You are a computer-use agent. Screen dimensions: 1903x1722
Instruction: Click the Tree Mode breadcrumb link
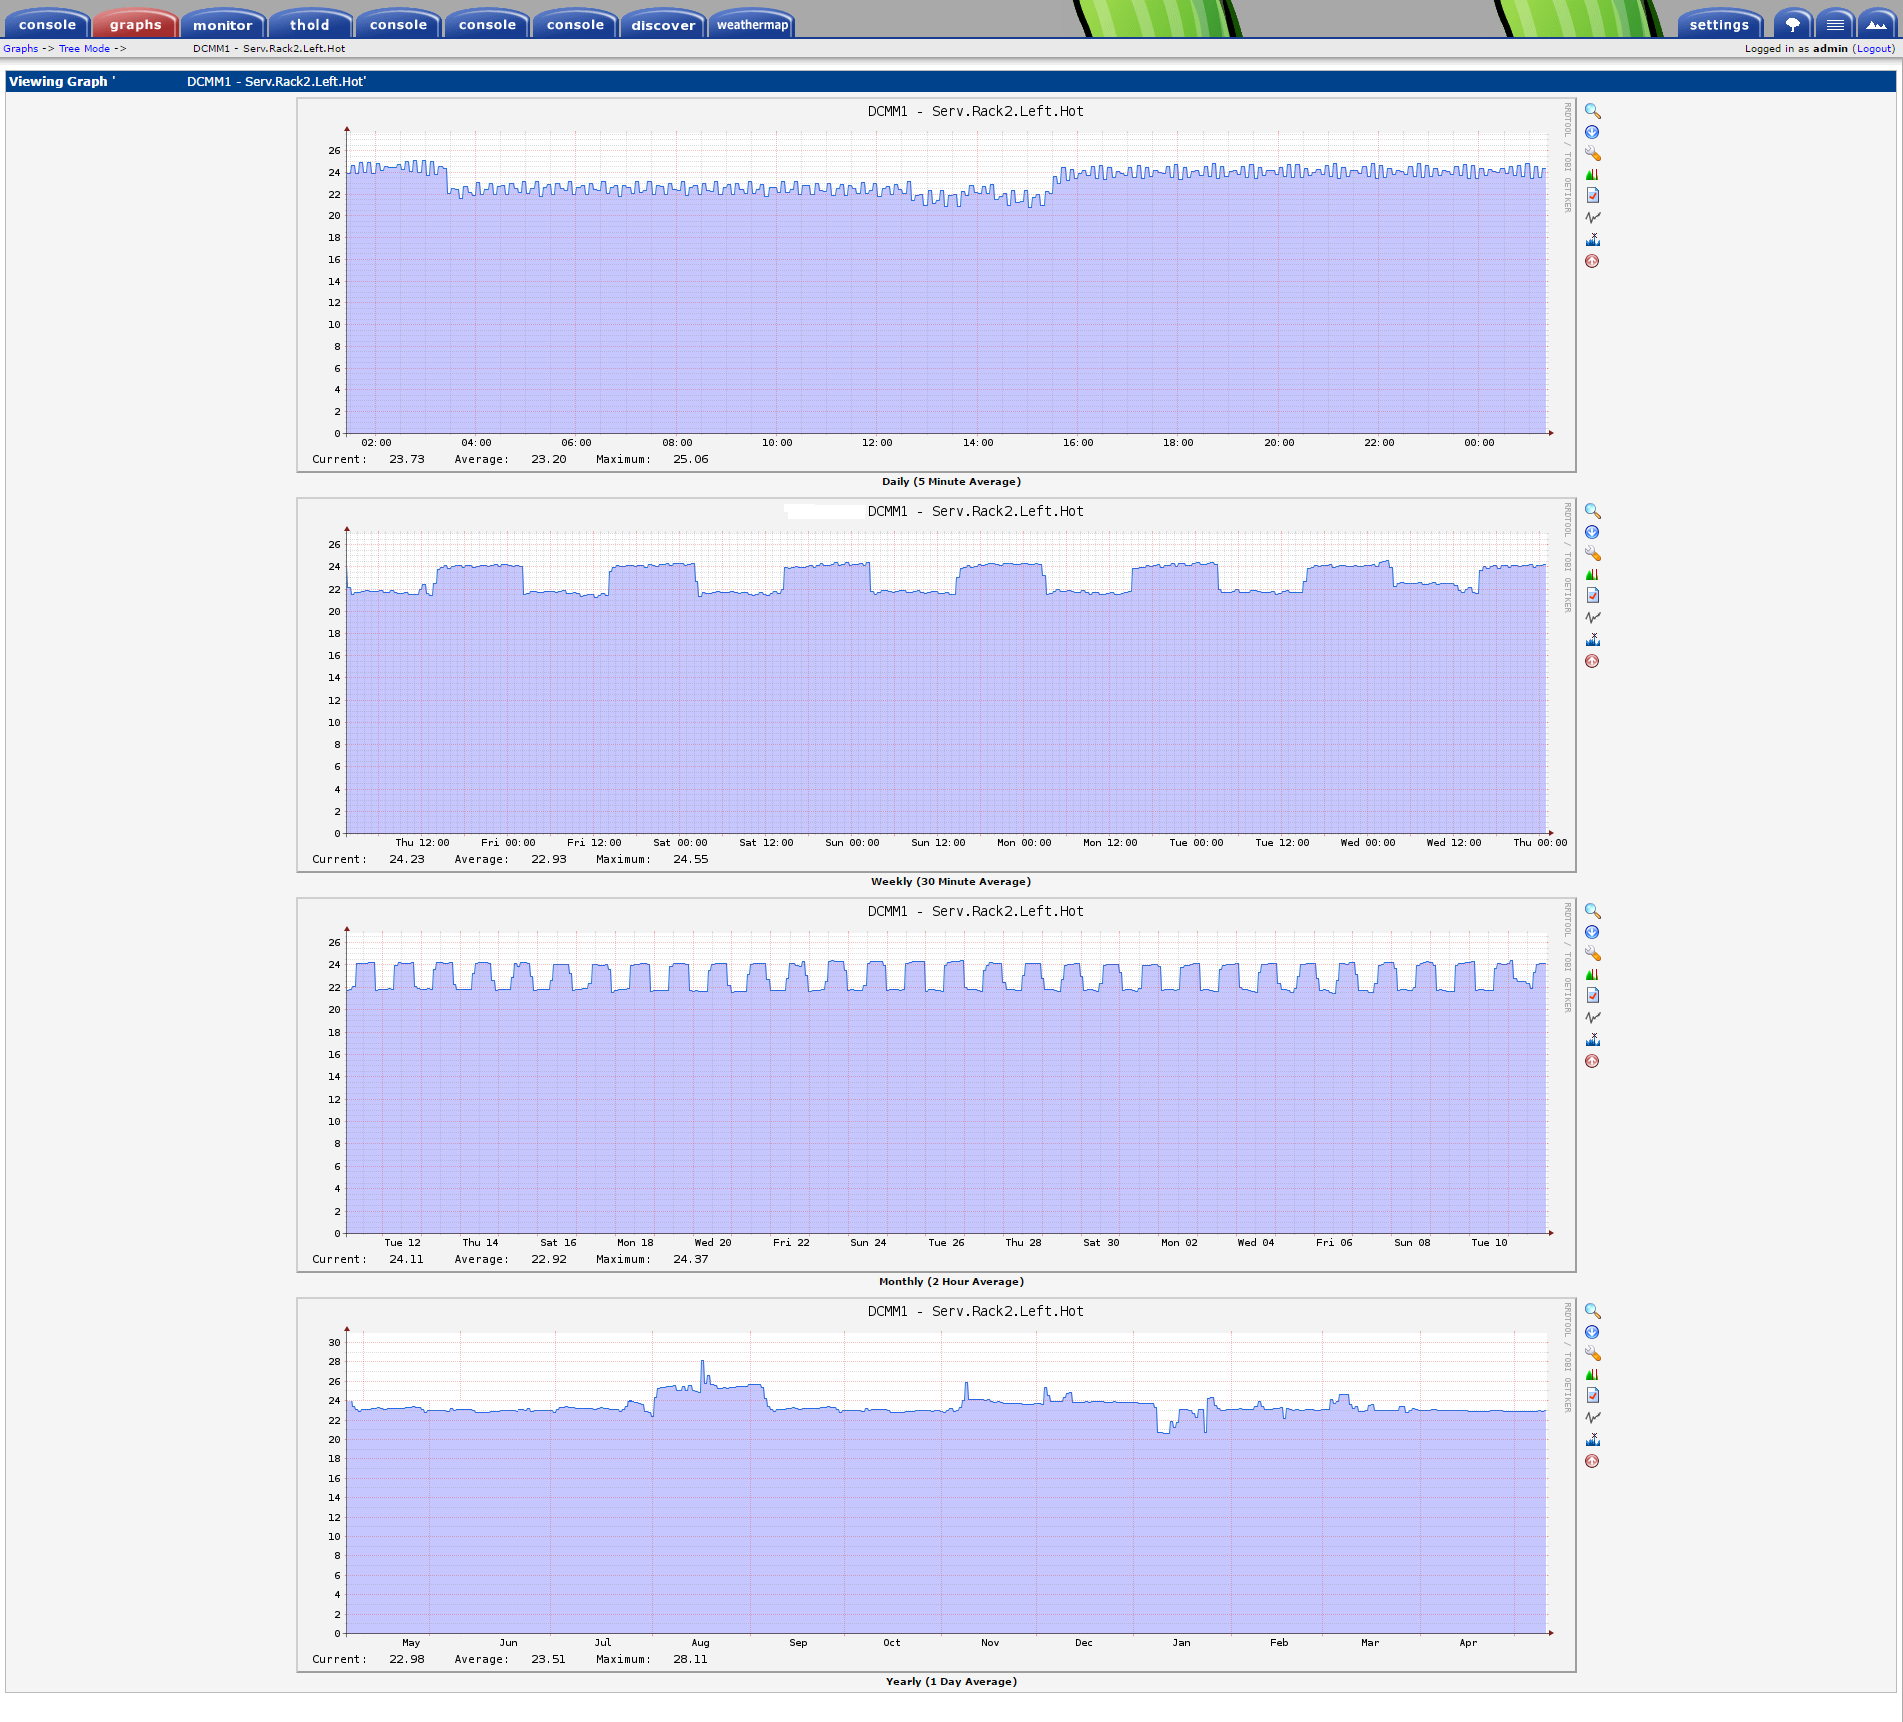tap(84, 49)
